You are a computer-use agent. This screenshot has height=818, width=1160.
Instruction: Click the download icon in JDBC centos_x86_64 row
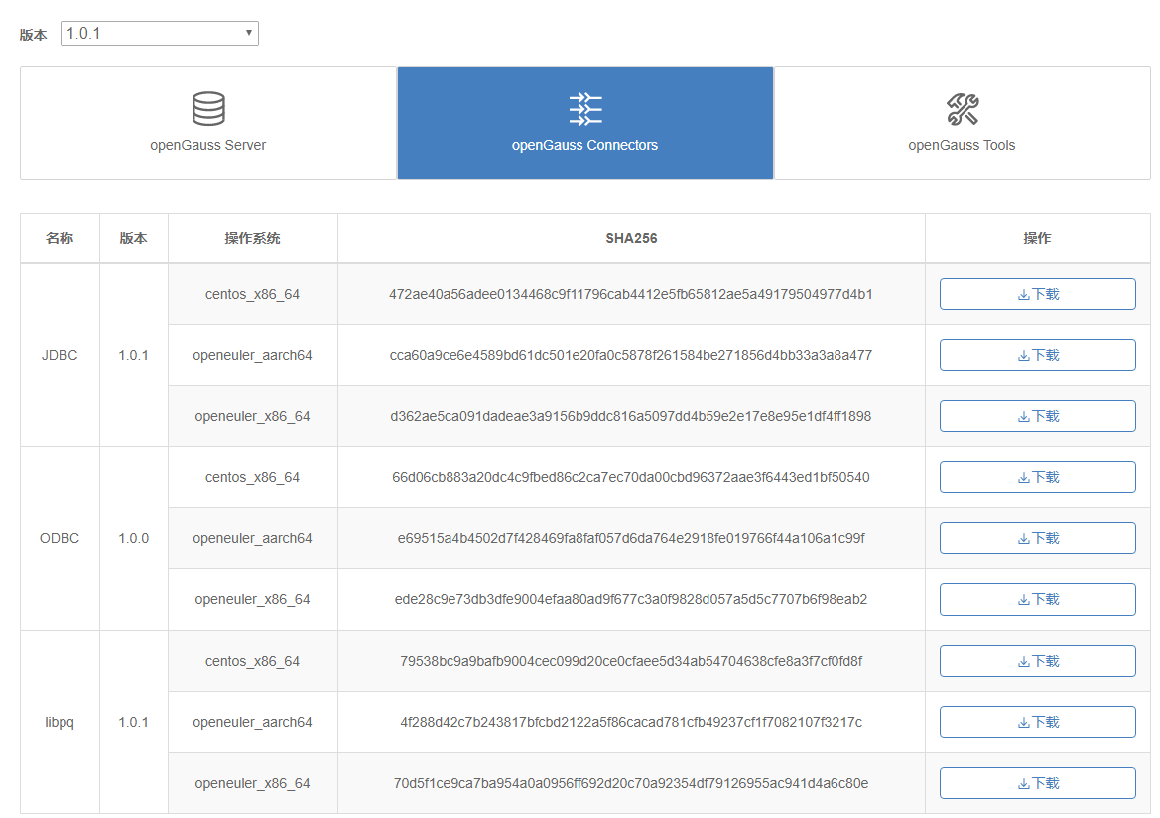1024,293
